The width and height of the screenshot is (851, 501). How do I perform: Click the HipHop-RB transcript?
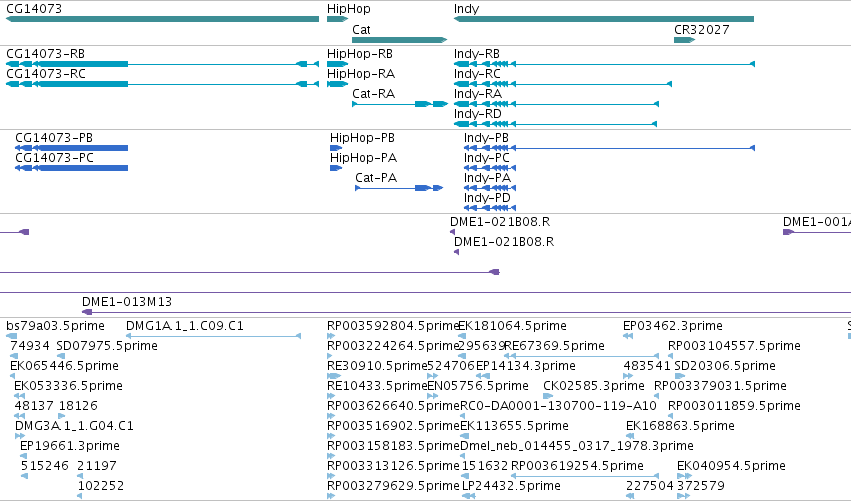pos(337,64)
